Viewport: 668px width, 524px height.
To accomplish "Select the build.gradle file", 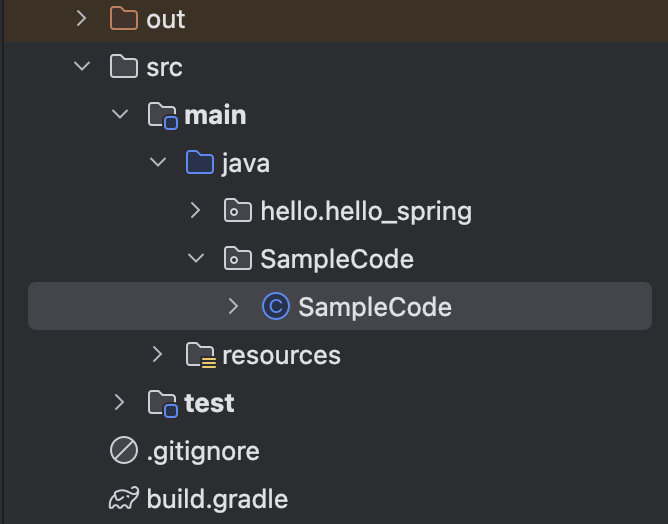I will click(216, 499).
